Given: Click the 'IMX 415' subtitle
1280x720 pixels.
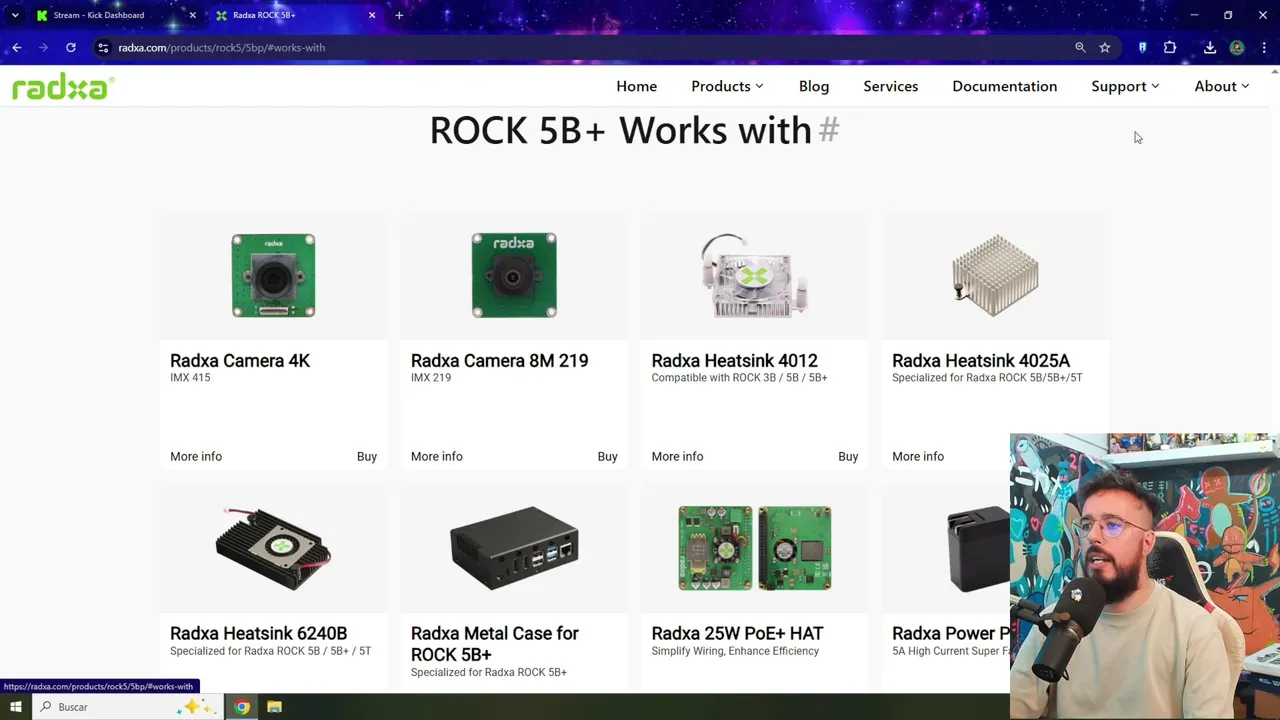Looking at the screenshot, I should (x=190, y=378).
